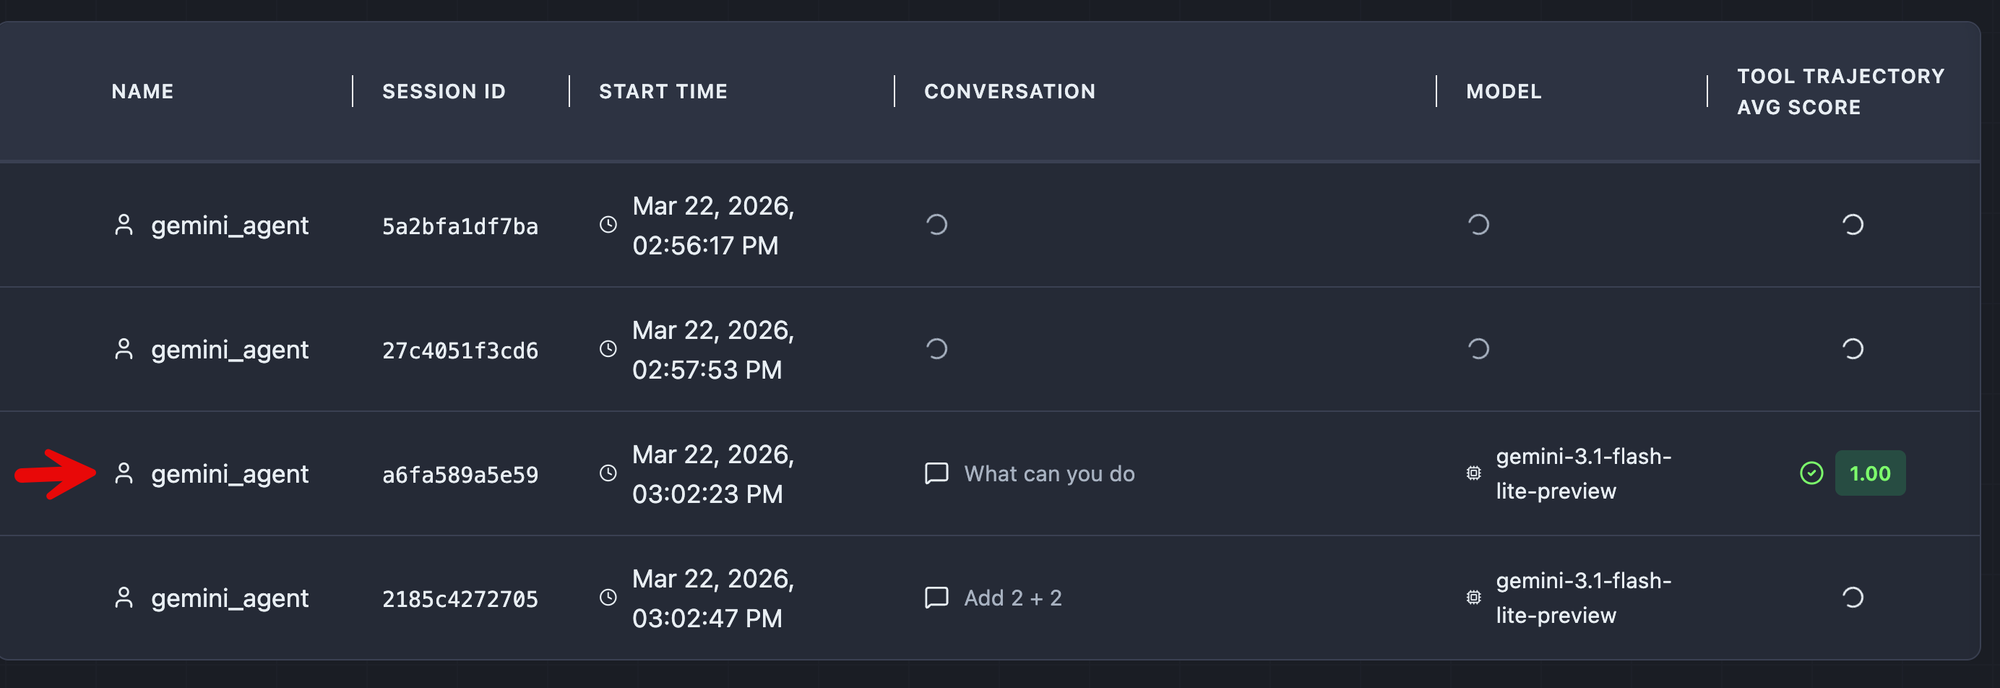2000x688 pixels.
Task: Click the chat bubble icon next to 'What can you do'
Action: [x=936, y=474]
